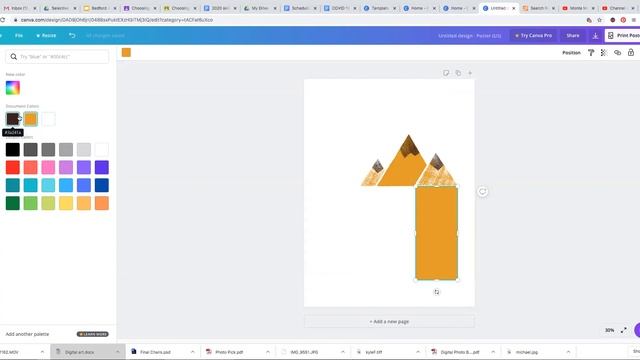Pick the red default color swatch

tap(13, 167)
